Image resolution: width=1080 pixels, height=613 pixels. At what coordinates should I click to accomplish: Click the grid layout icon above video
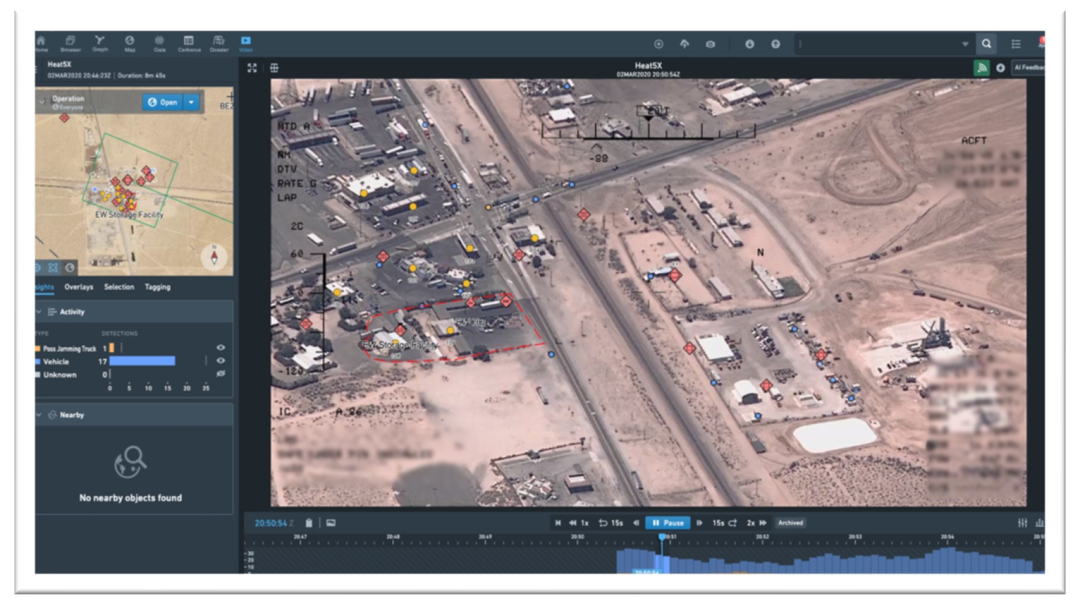click(274, 67)
